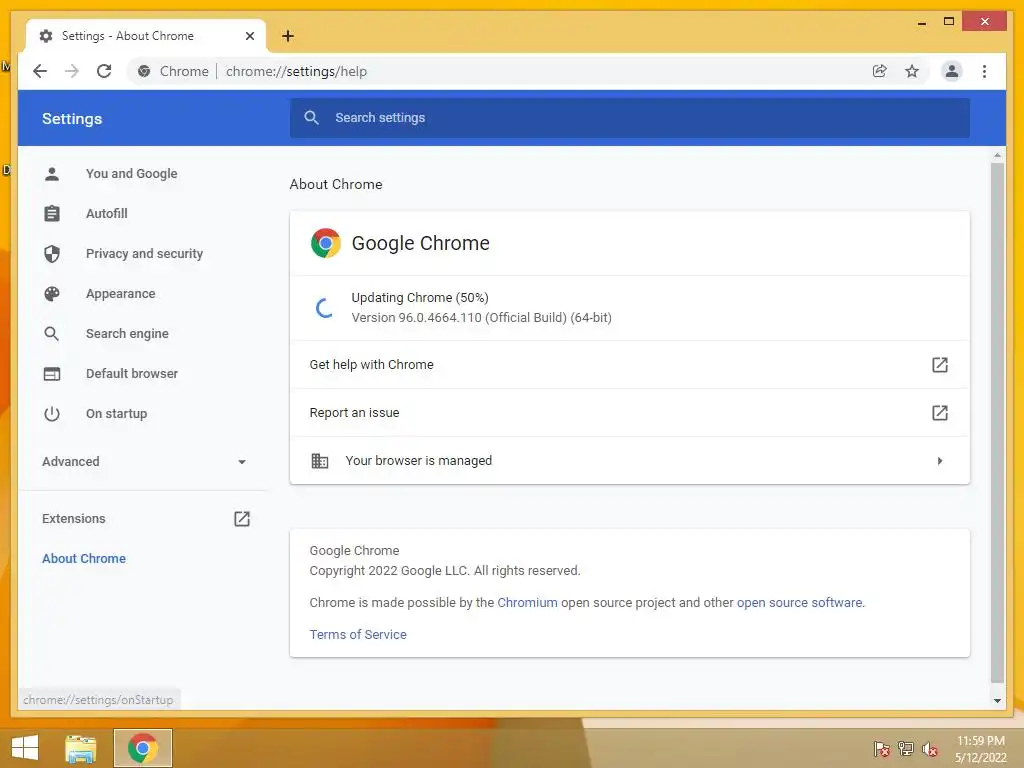Click the Updating Chrome (50%) status text
The width and height of the screenshot is (1024, 768).
click(x=420, y=298)
